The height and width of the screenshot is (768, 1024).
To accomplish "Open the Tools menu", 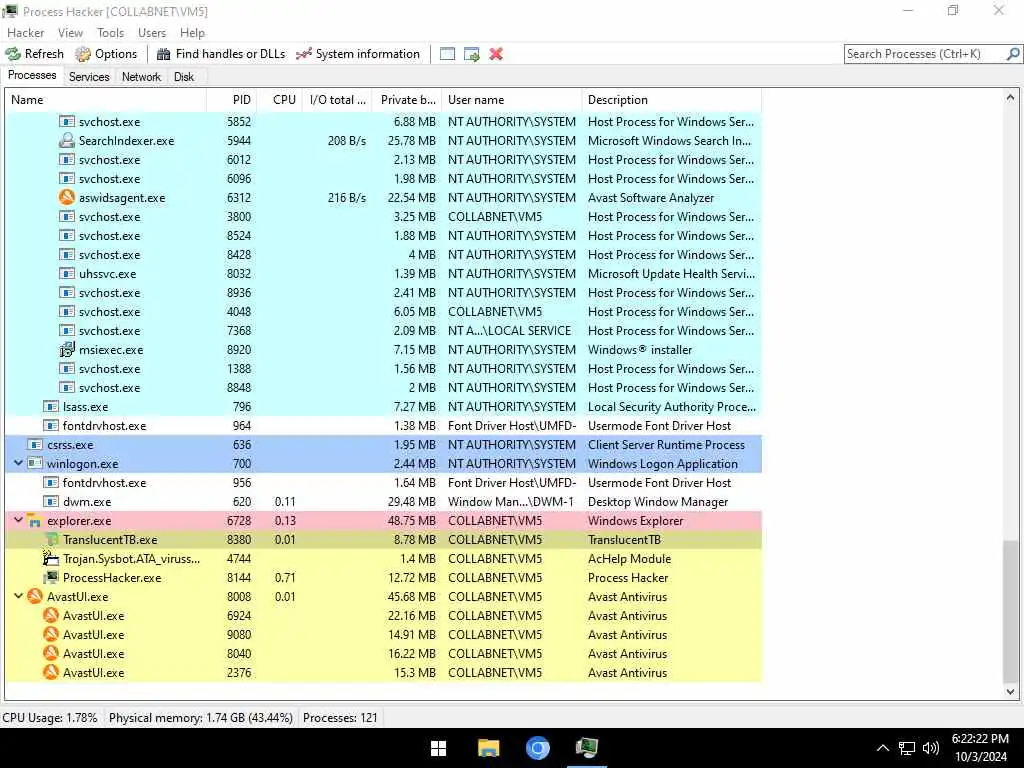I will (x=110, y=33).
